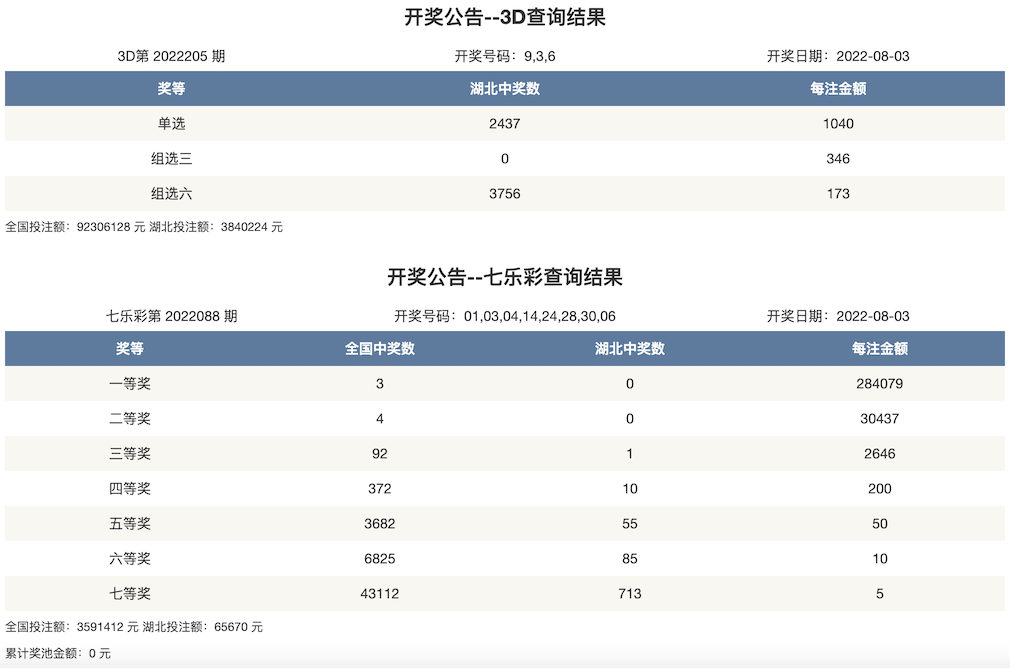Click 七等奖 prize amount 5

(x=879, y=593)
